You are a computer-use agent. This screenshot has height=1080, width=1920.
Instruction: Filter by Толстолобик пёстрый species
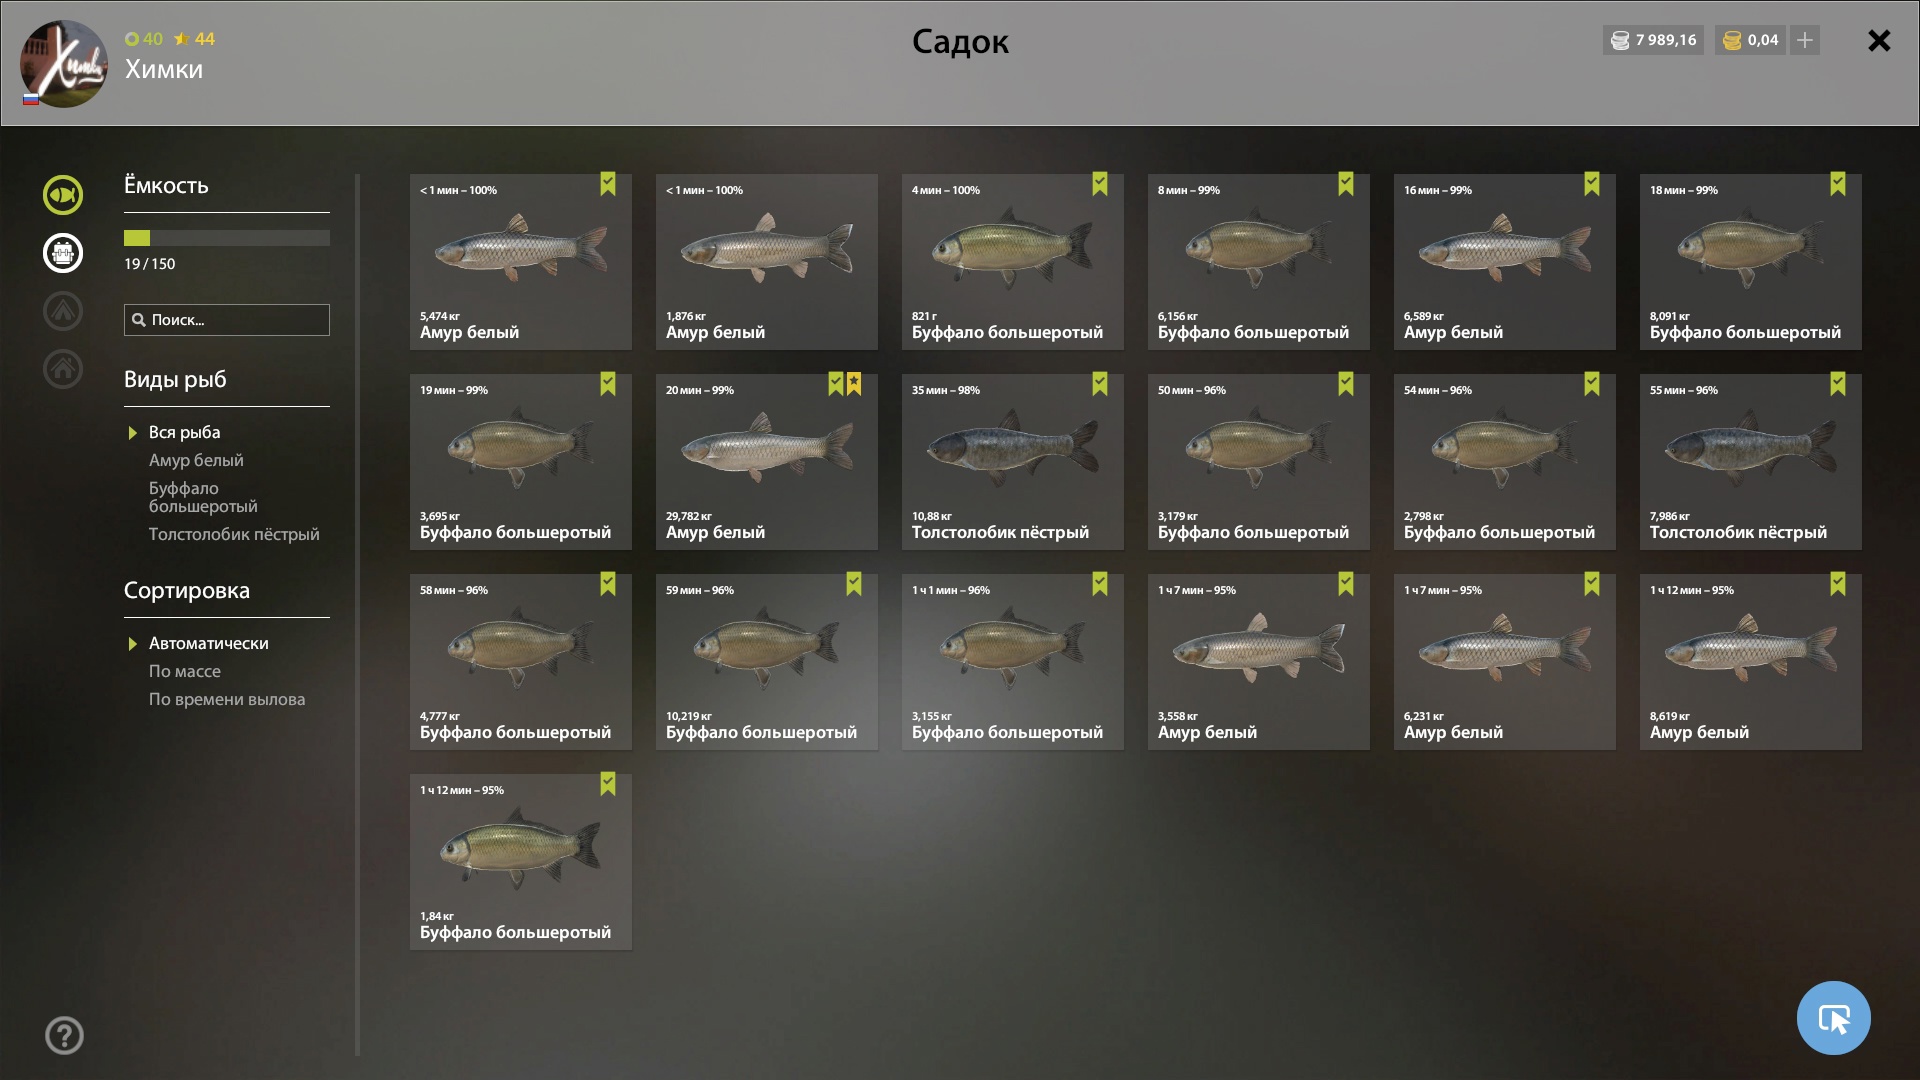(234, 535)
